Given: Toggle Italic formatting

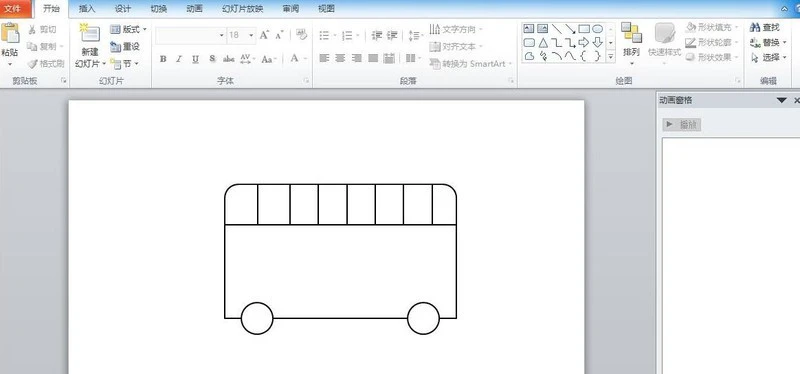Looking at the screenshot, I should [179, 59].
